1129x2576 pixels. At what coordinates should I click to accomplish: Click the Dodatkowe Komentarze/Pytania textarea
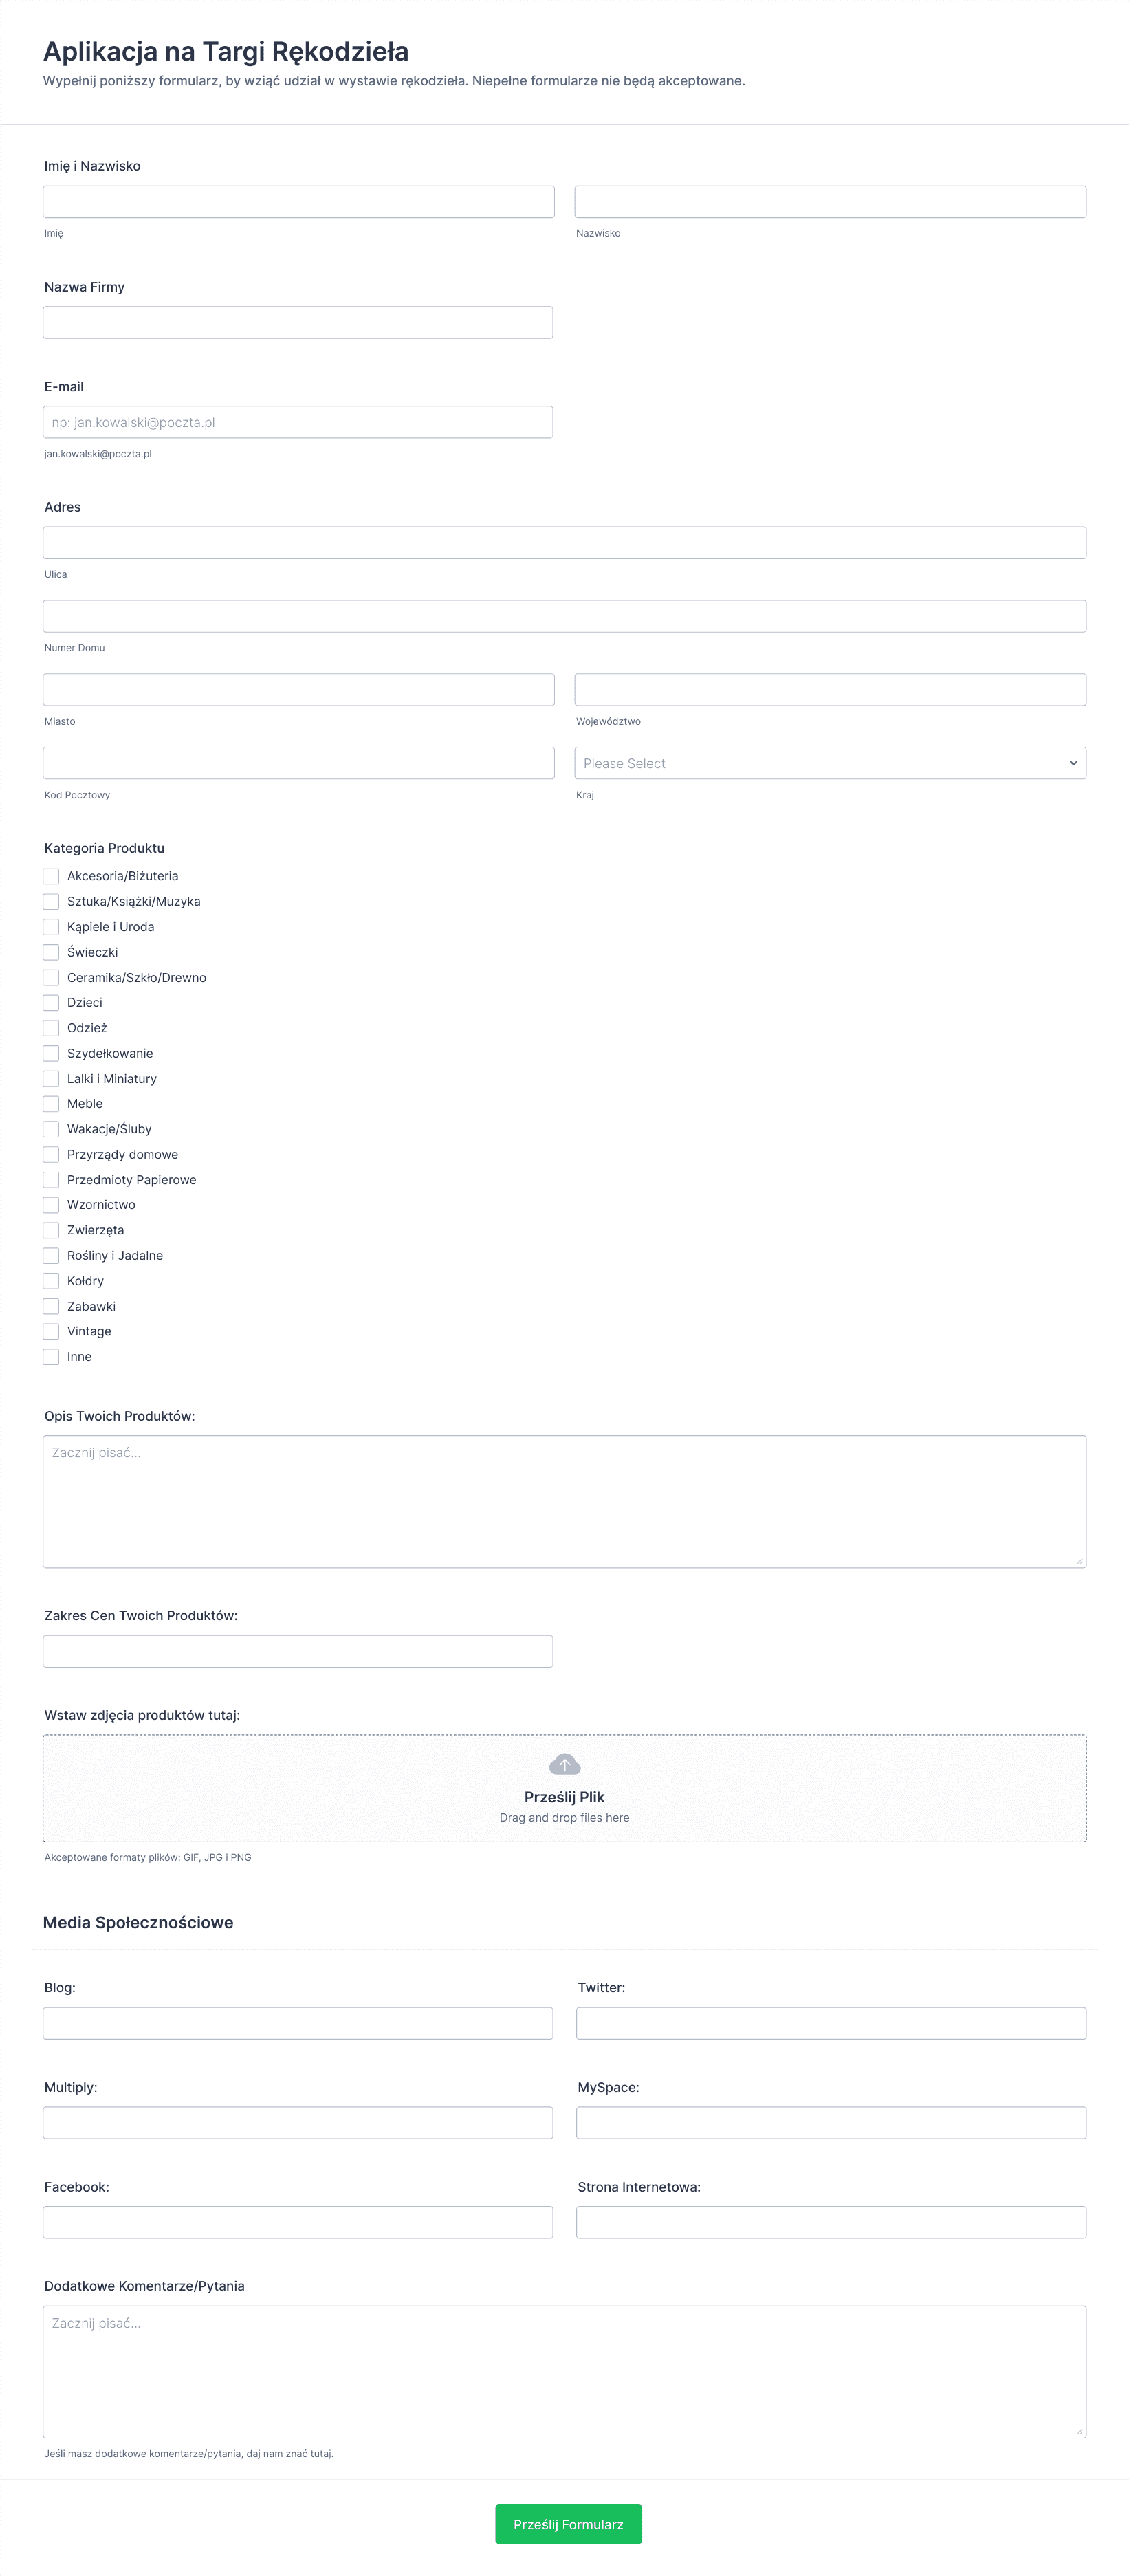(565, 2372)
